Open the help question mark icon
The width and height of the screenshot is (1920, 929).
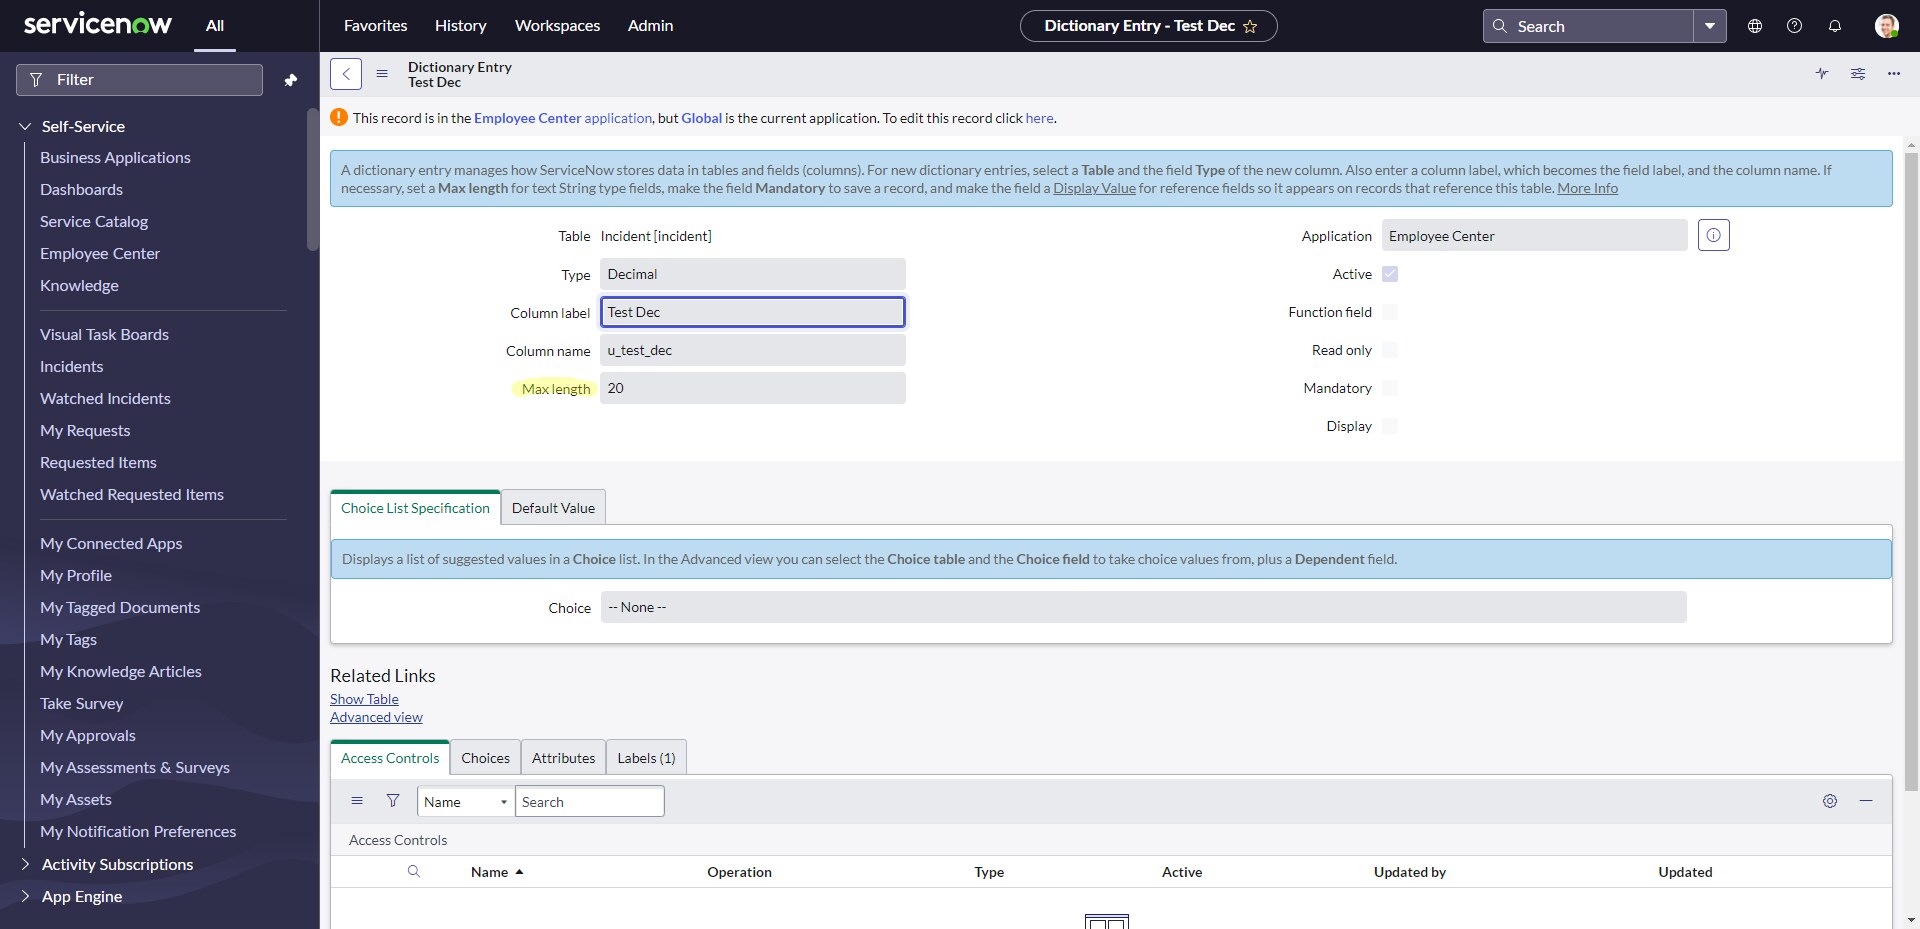click(x=1795, y=26)
